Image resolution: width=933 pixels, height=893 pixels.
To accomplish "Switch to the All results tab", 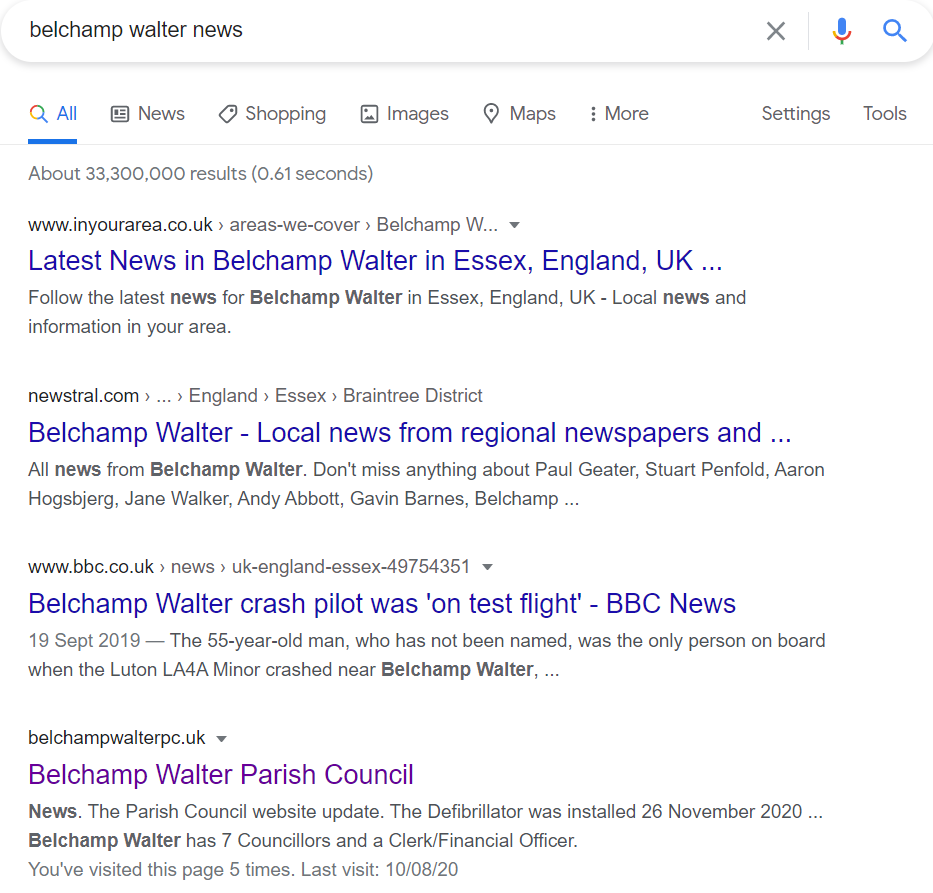I will pyautogui.click(x=52, y=114).
